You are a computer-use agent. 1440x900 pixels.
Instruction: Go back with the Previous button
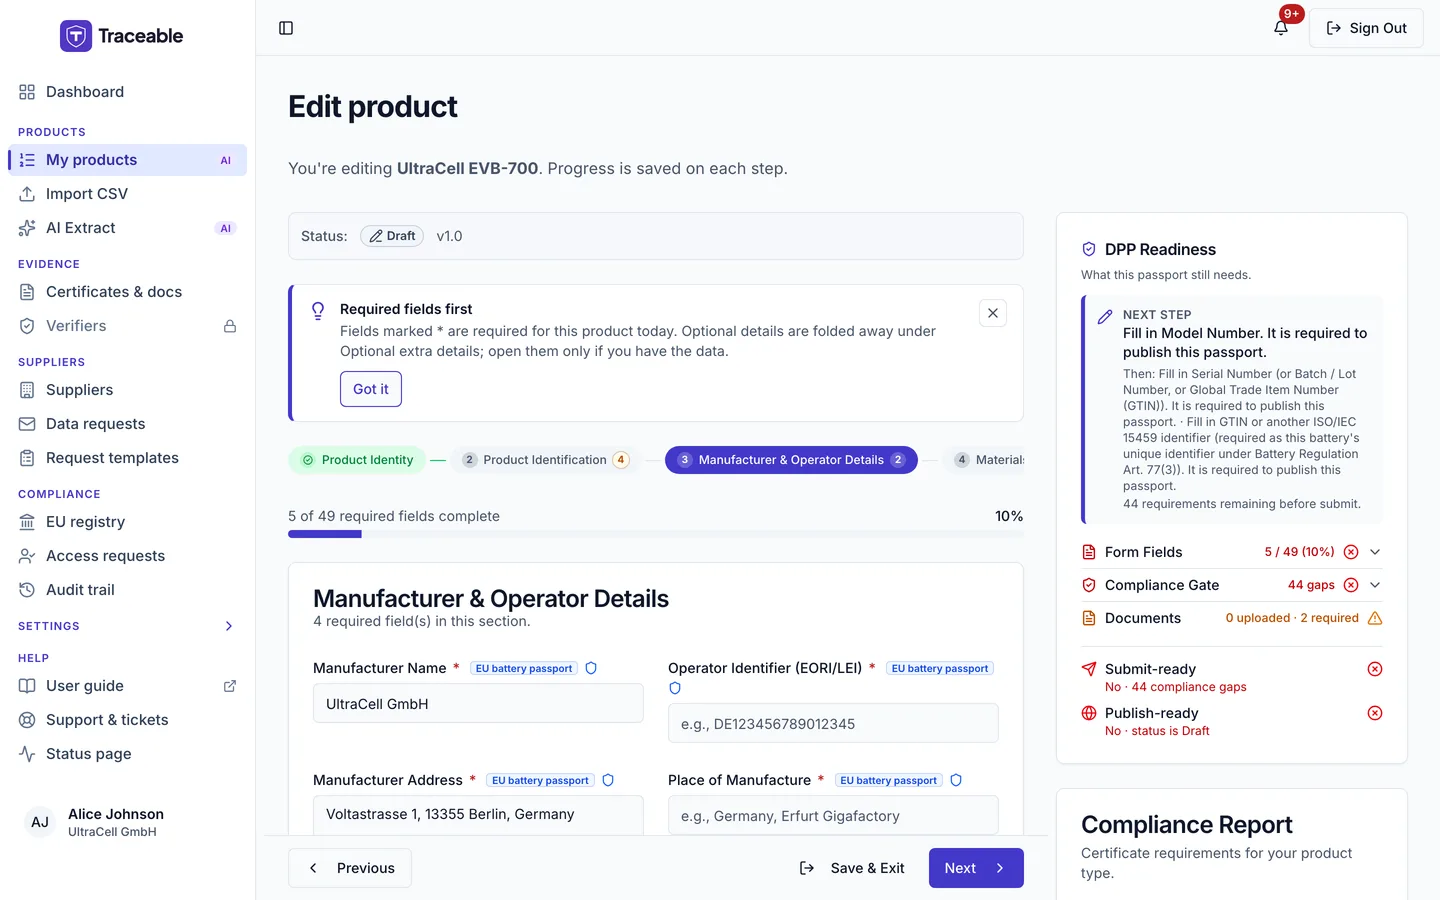click(350, 868)
